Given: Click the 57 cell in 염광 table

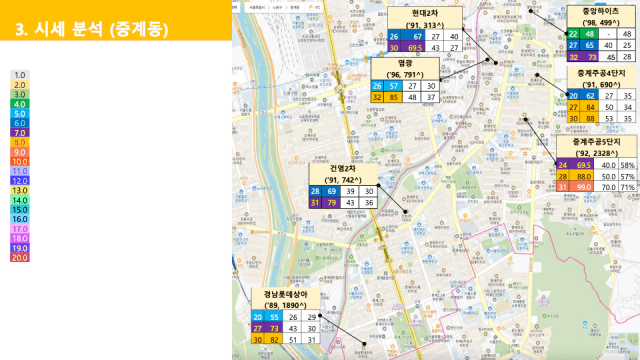Looking at the screenshot, I should click(393, 86).
